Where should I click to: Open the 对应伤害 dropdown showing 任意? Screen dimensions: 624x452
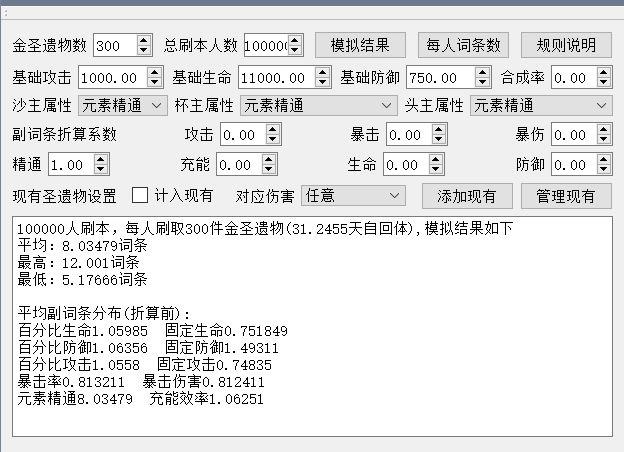[353, 195]
